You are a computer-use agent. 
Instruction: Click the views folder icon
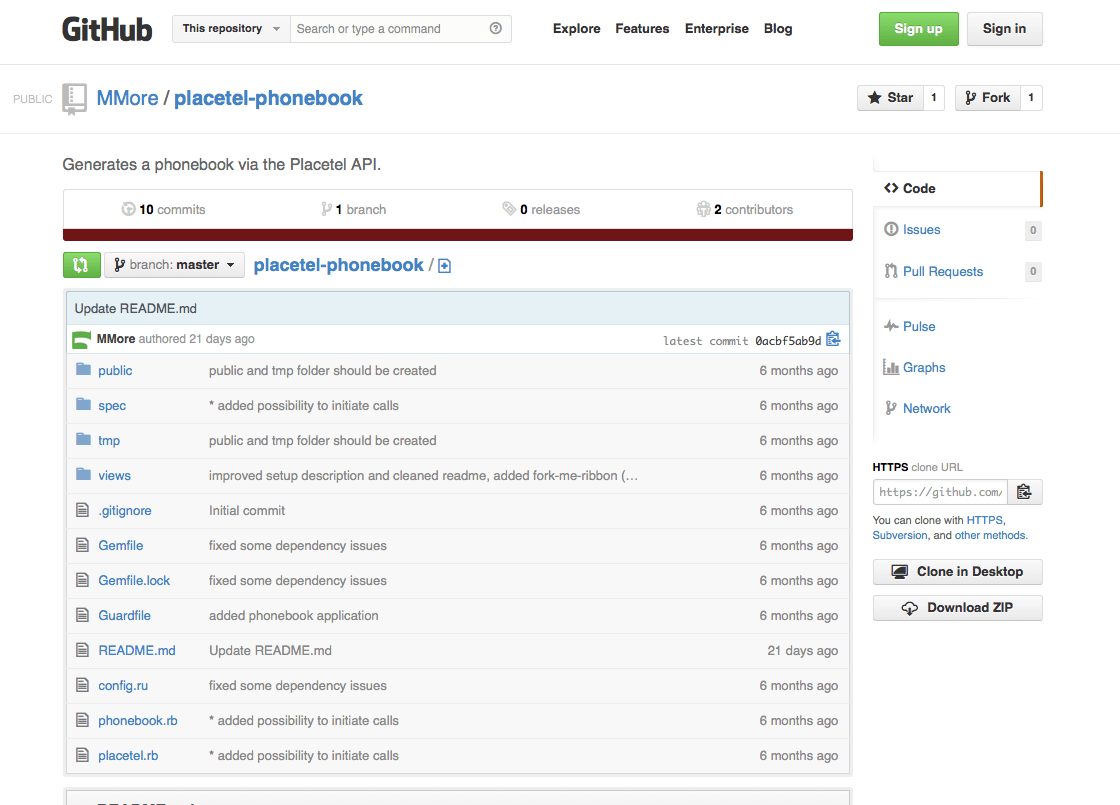coord(84,474)
